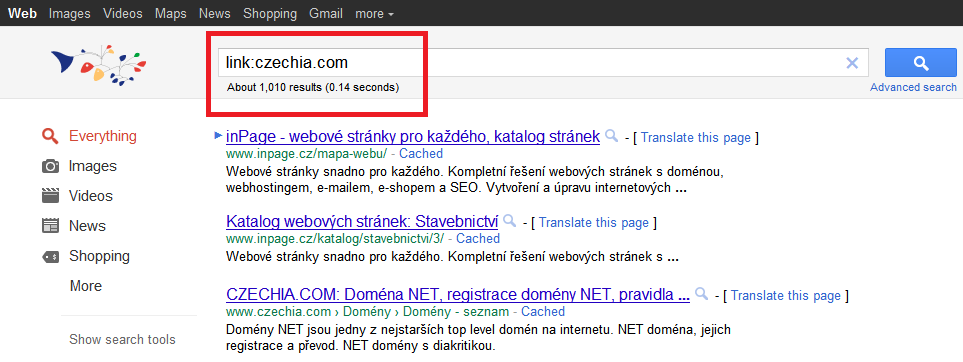Click the News newspaper icon in sidebar
This screenshot has width=963, height=362.
click(x=50, y=226)
